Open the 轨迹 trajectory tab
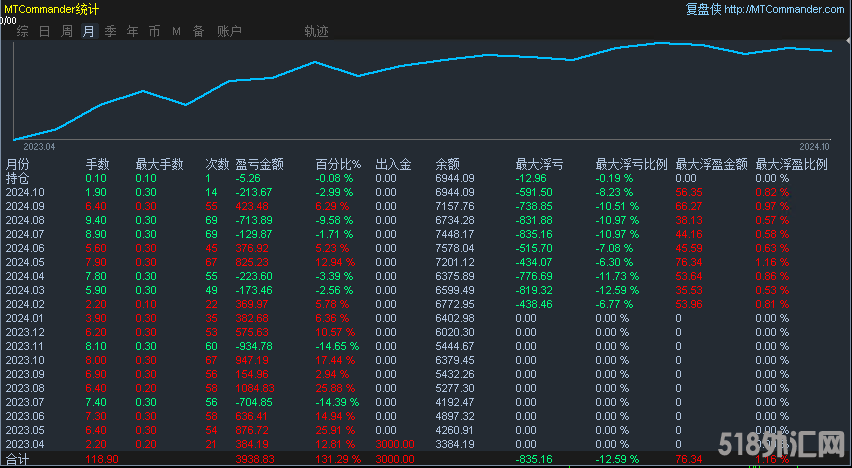852x468 pixels. tap(316, 31)
